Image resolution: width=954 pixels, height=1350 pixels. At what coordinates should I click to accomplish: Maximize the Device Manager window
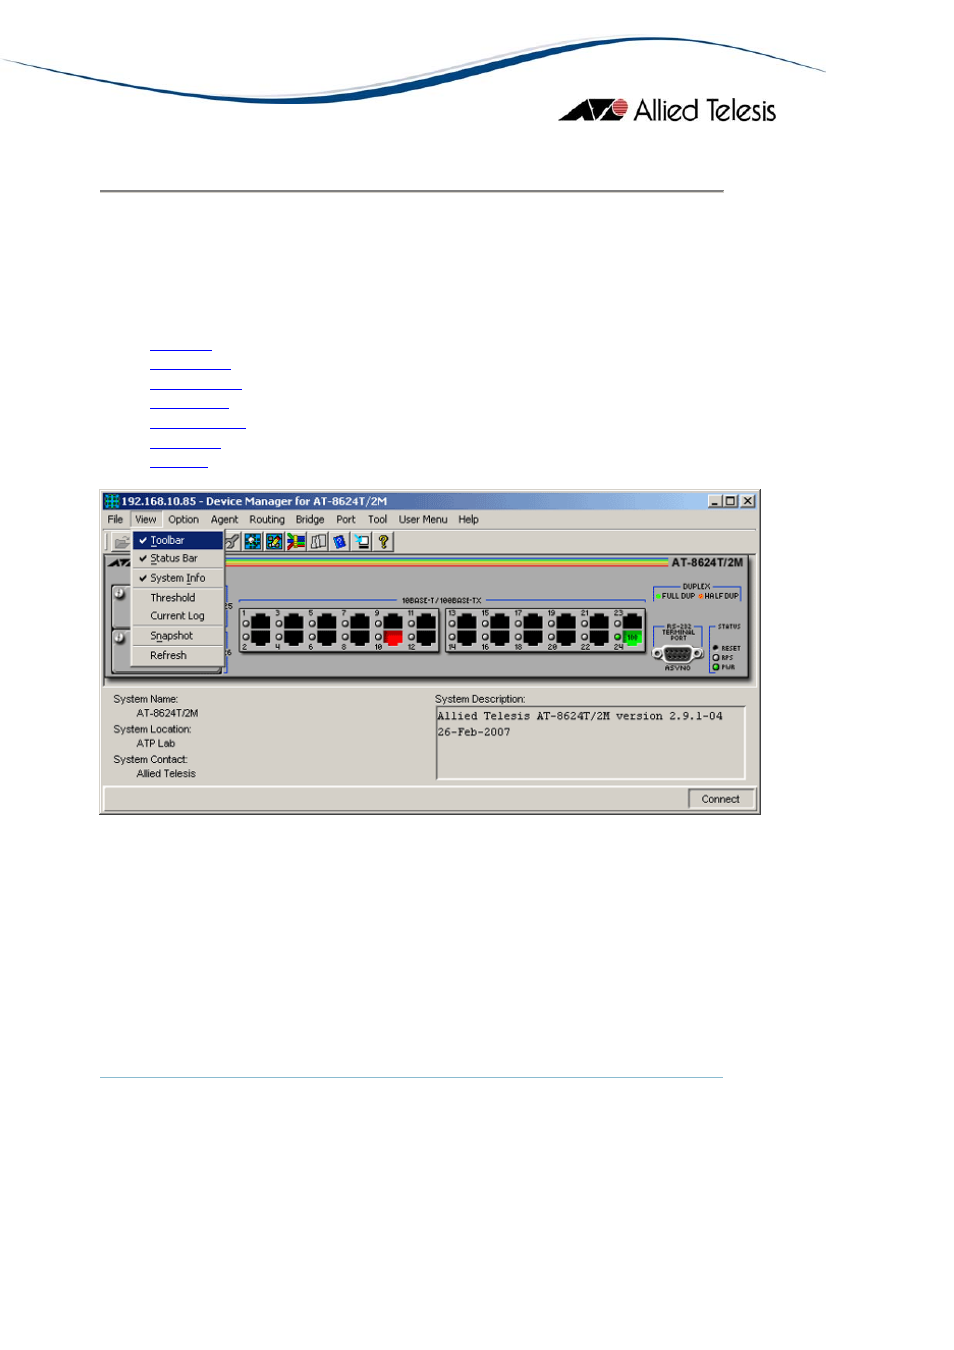tap(730, 501)
